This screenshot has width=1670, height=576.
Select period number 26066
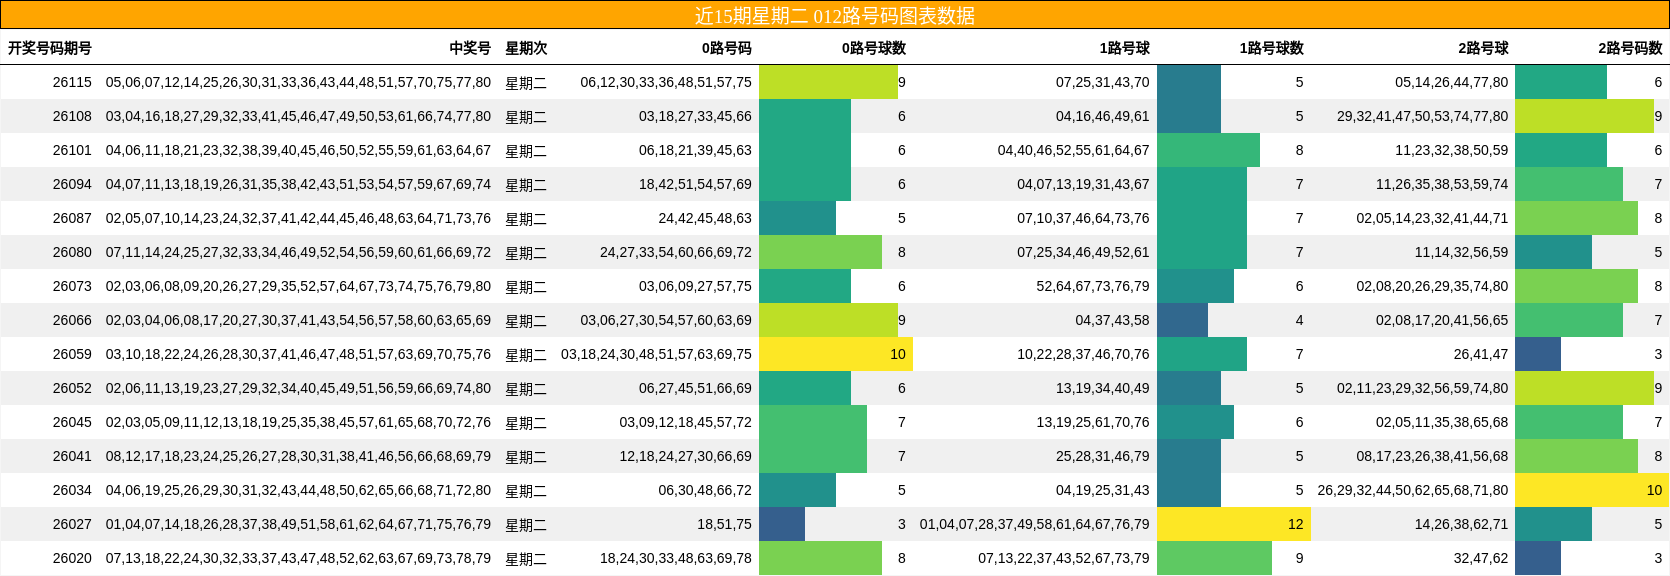pyautogui.click(x=72, y=320)
